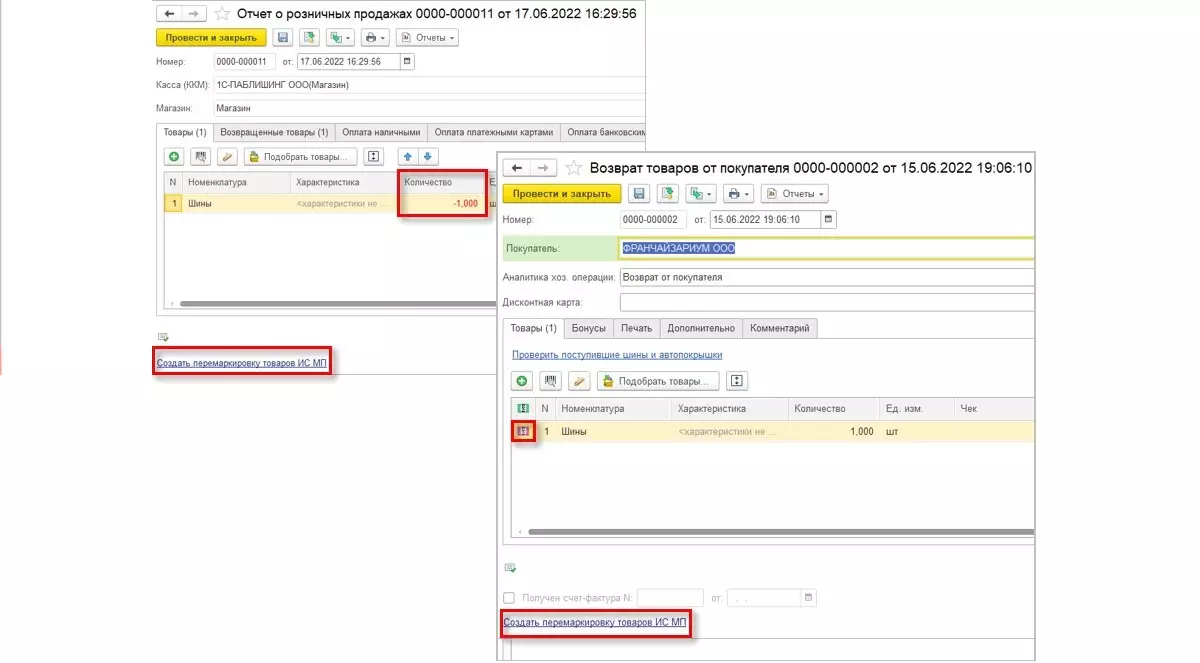Open Отчеты dropdown in retail sales report
Viewport: 1200px width, 663px height.
tap(427, 37)
